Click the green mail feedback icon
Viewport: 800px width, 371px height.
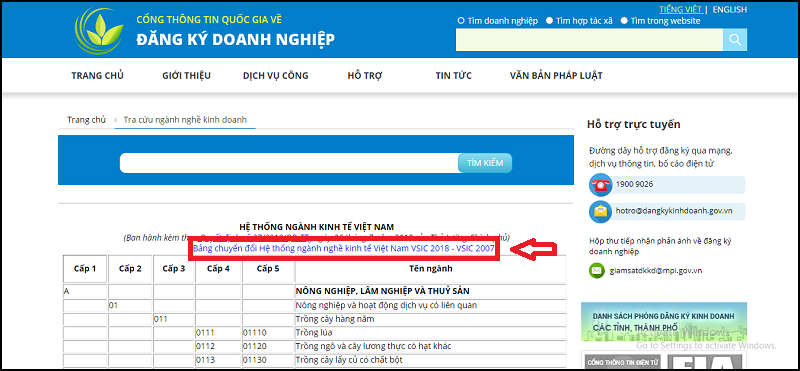click(597, 270)
